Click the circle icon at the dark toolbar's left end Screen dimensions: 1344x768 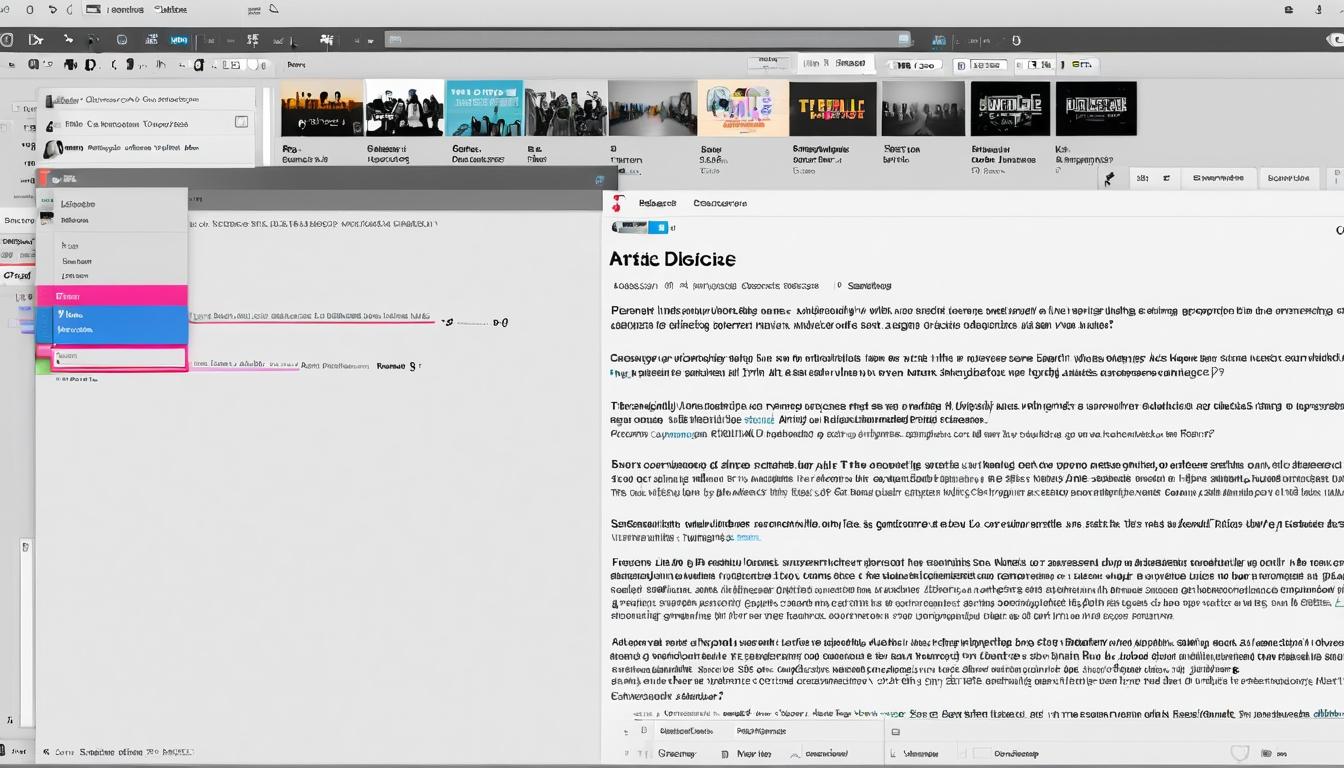coord(6,40)
